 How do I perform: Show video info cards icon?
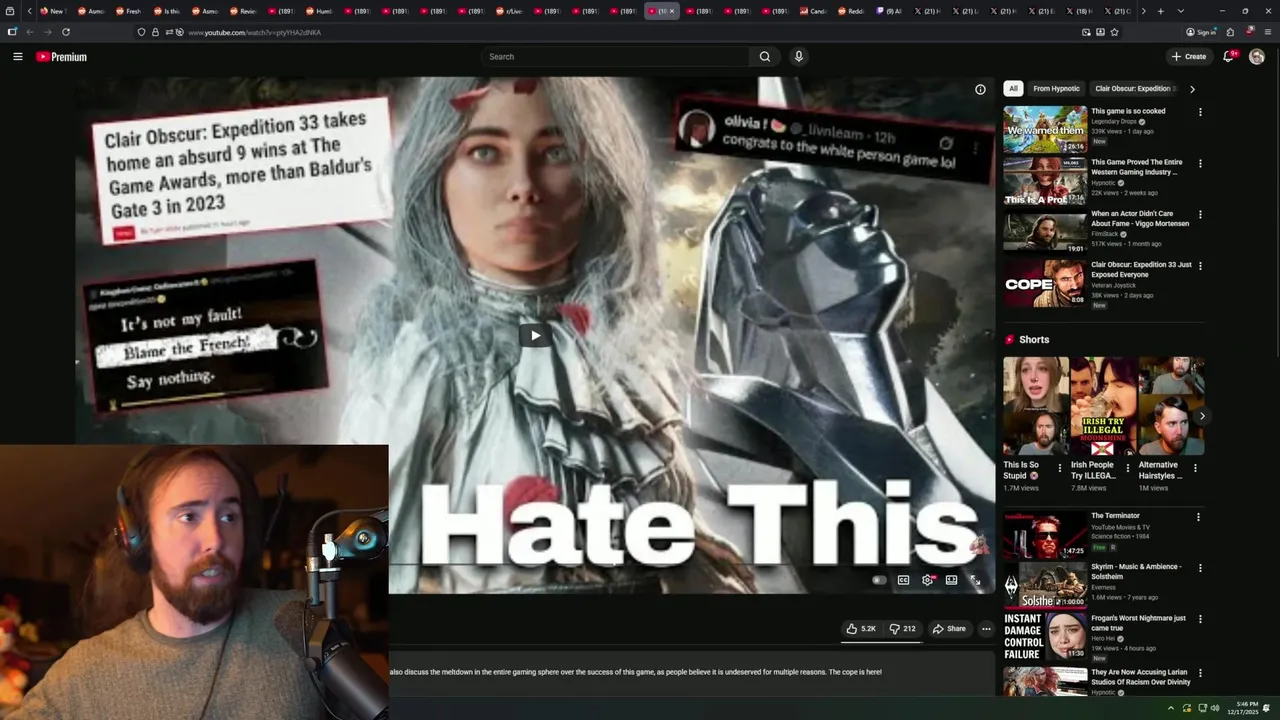(980, 89)
